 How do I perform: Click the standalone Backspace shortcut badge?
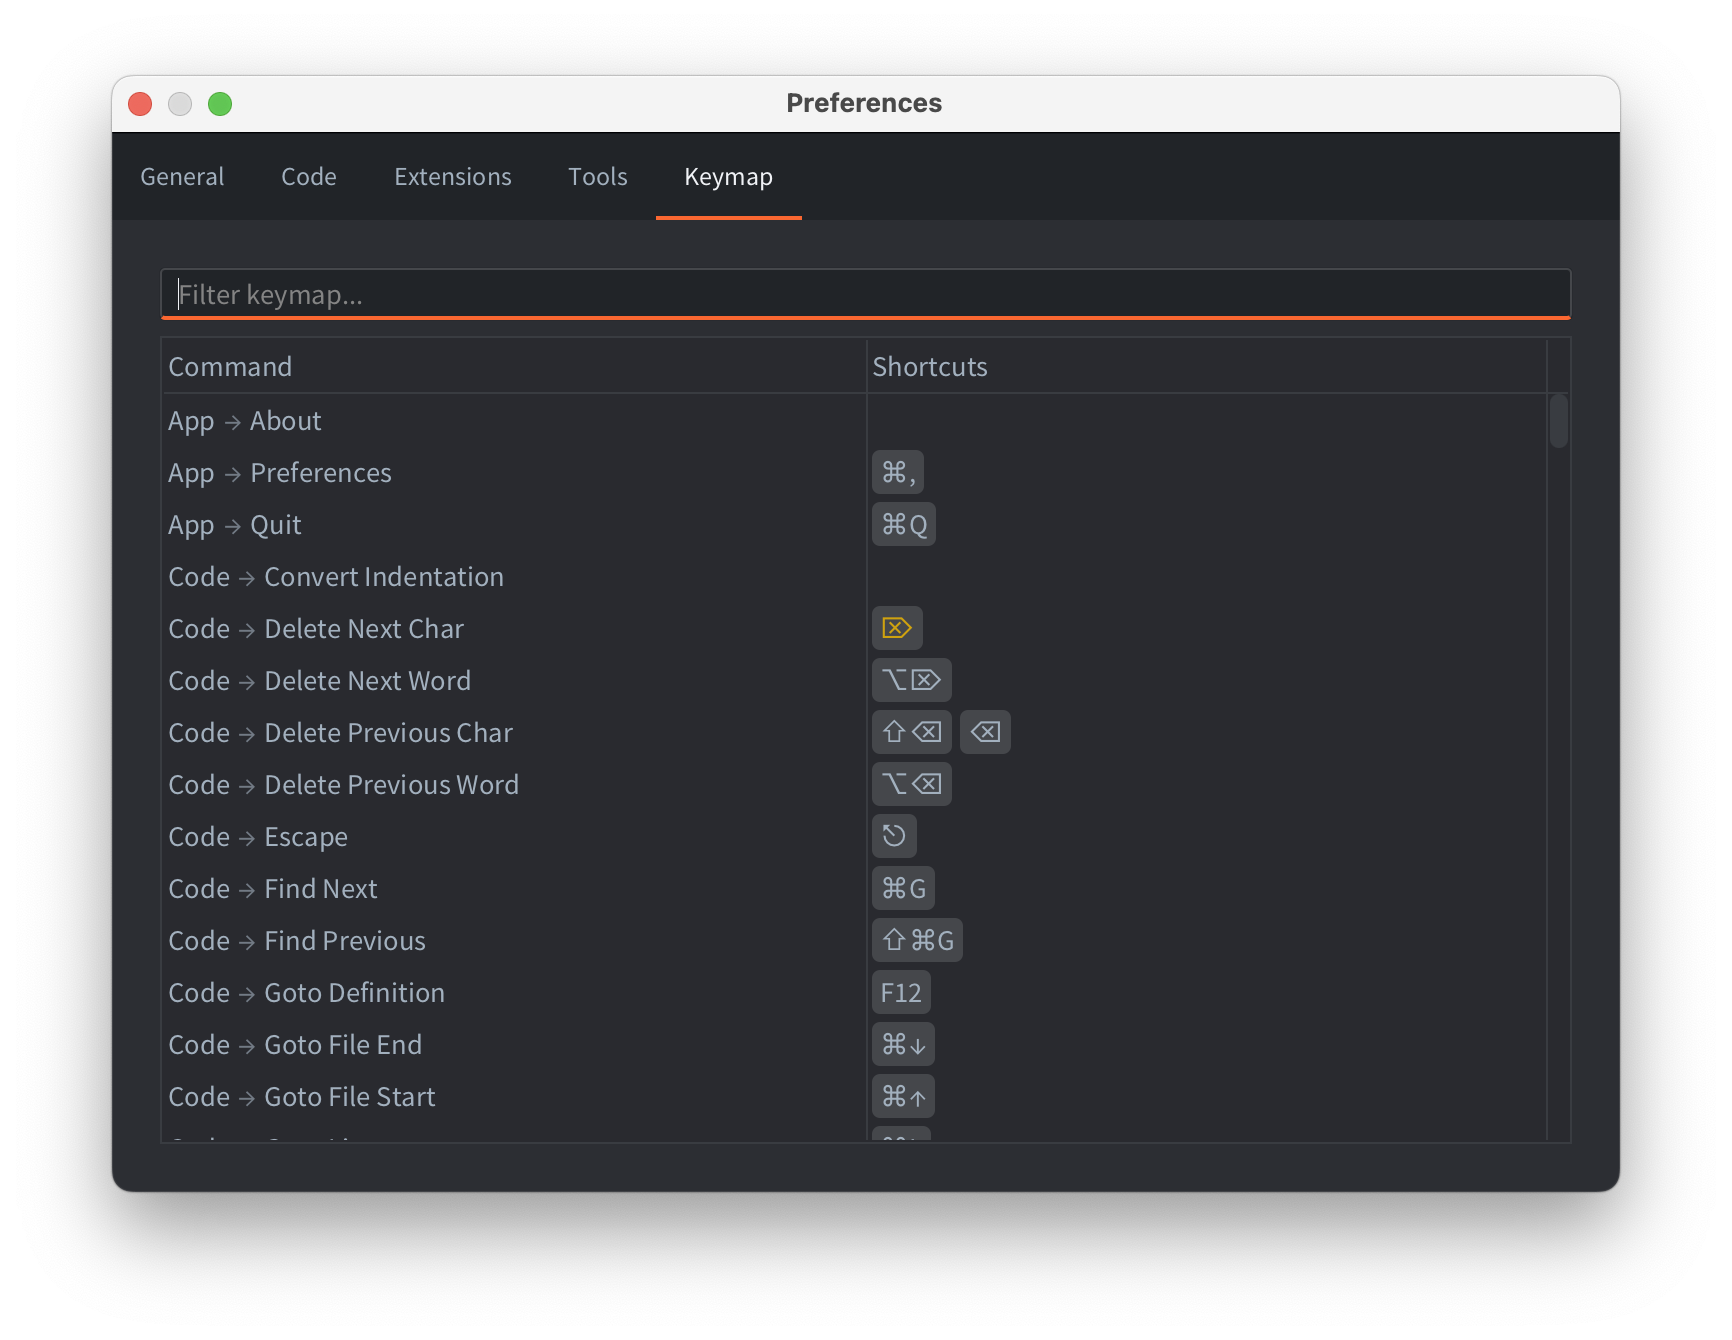point(985,732)
